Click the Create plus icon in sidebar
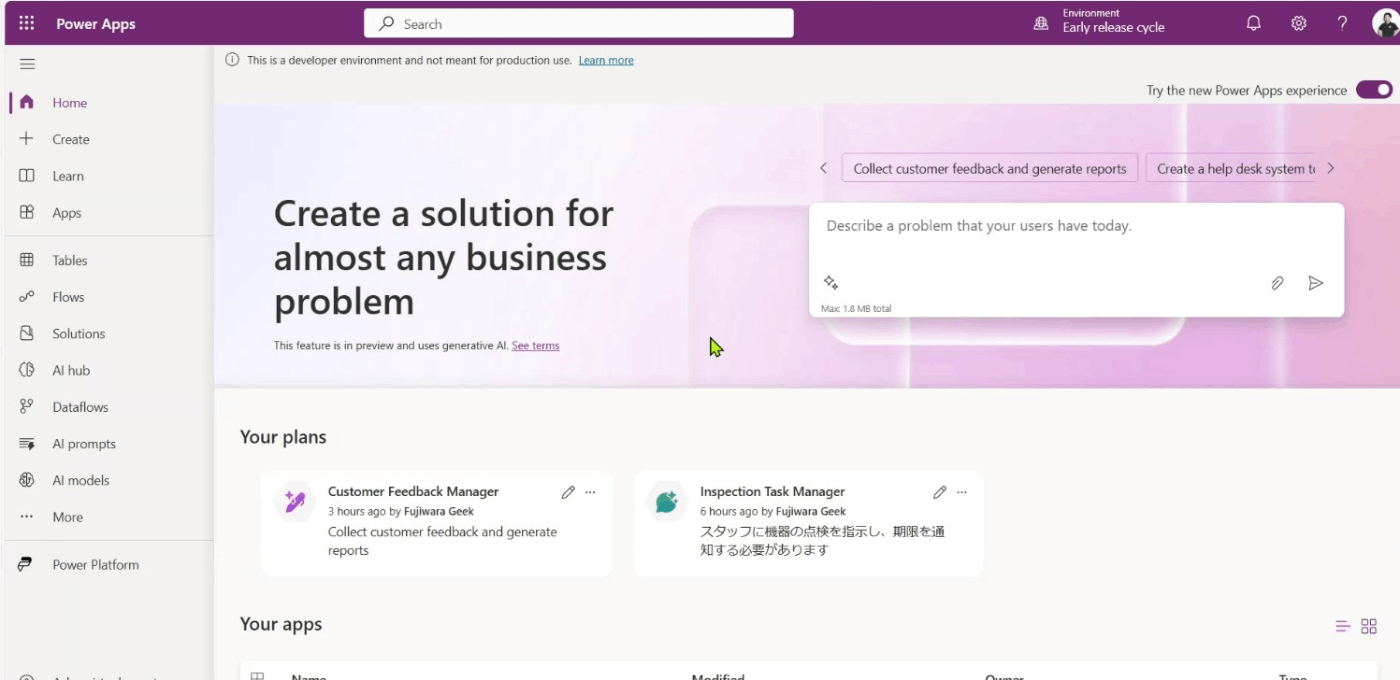 coord(27,139)
